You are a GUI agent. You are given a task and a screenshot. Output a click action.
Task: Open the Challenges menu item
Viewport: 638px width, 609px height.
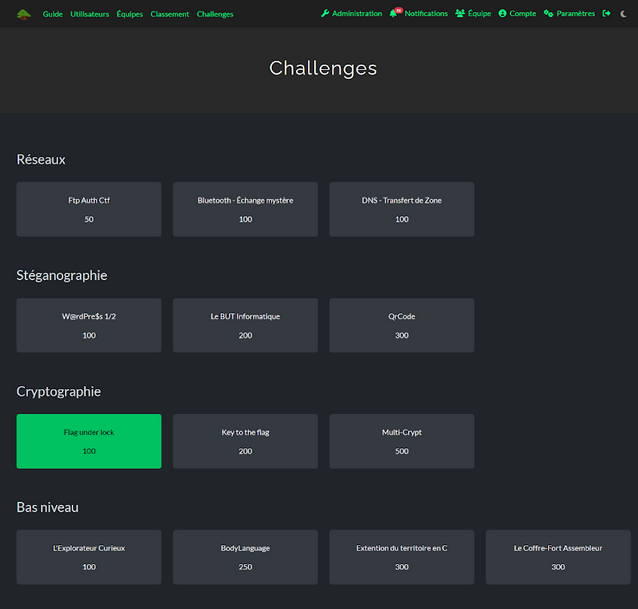coord(215,14)
